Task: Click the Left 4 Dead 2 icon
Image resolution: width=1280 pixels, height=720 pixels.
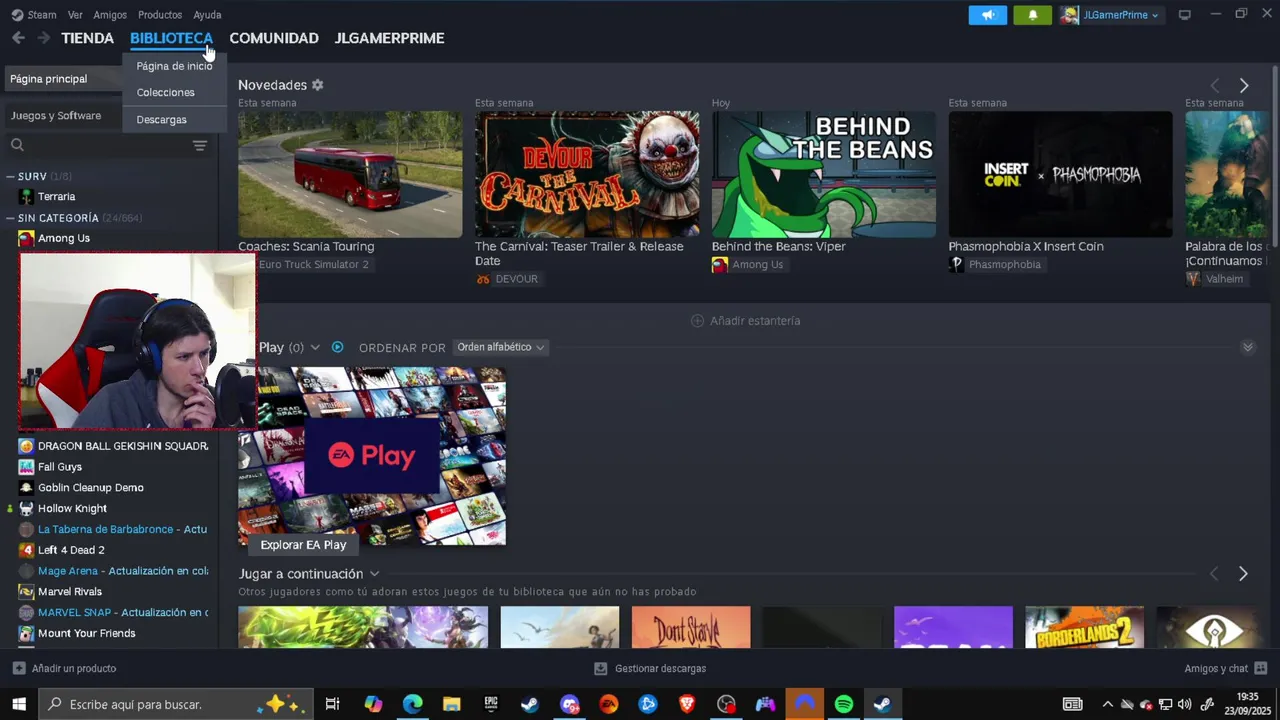Action: pos(26,550)
